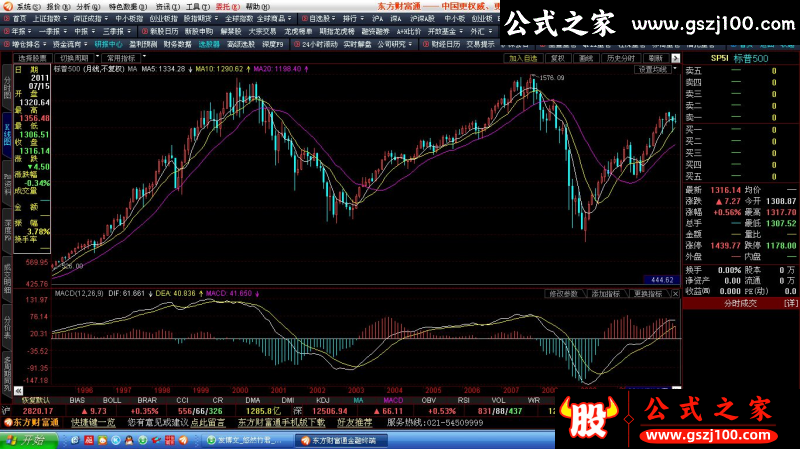
Task: Switch to 发博文 browser taskbar window
Action: [249, 440]
